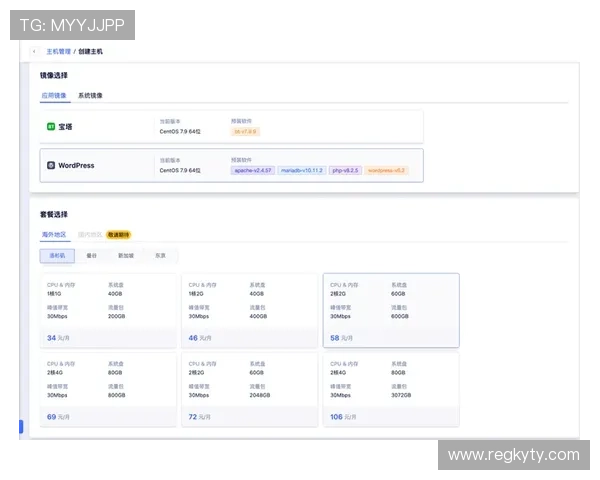Click the php-v8.2.5 tag
This screenshot has height=480, width=600.
pyautogui.click(x=345, y=170)
